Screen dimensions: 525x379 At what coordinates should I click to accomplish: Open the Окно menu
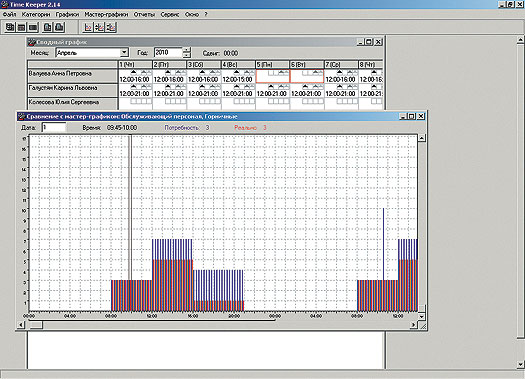click(x=192, y=14)
